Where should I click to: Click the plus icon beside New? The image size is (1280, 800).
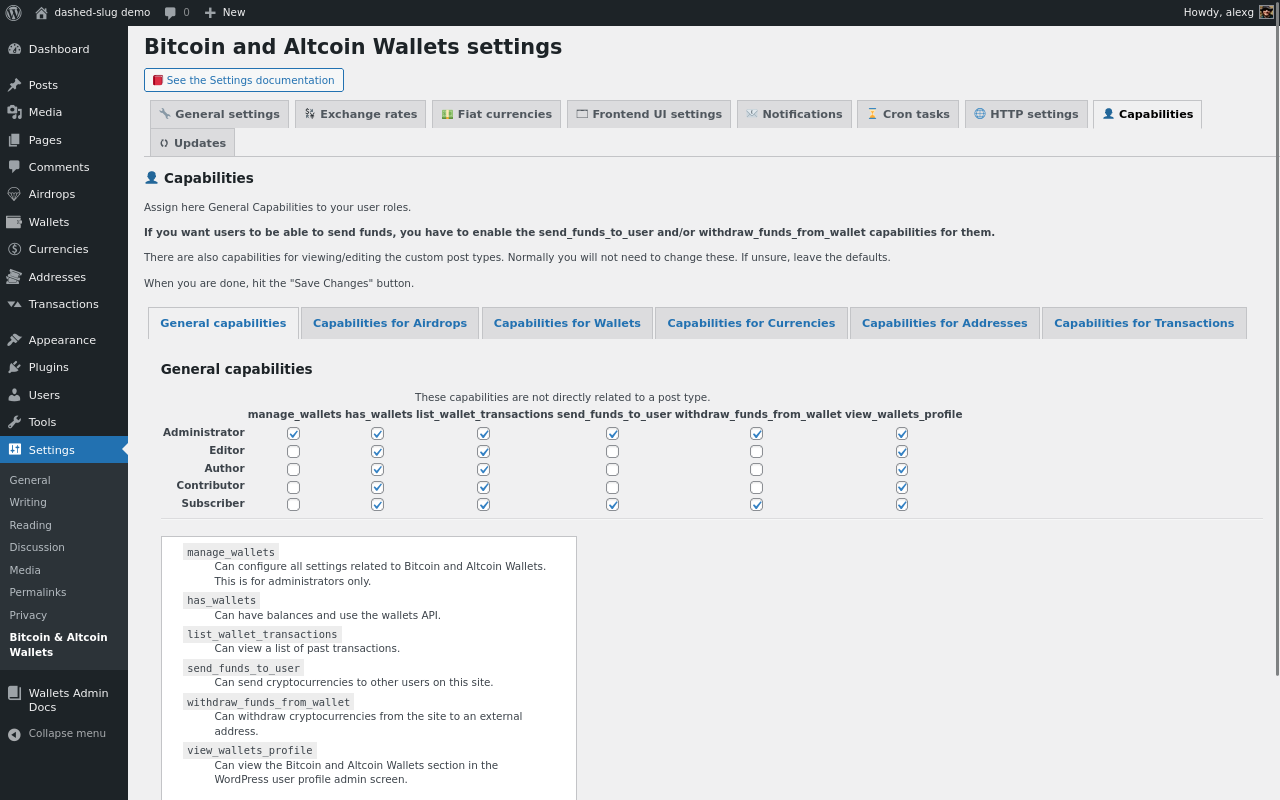coord(210,13)
